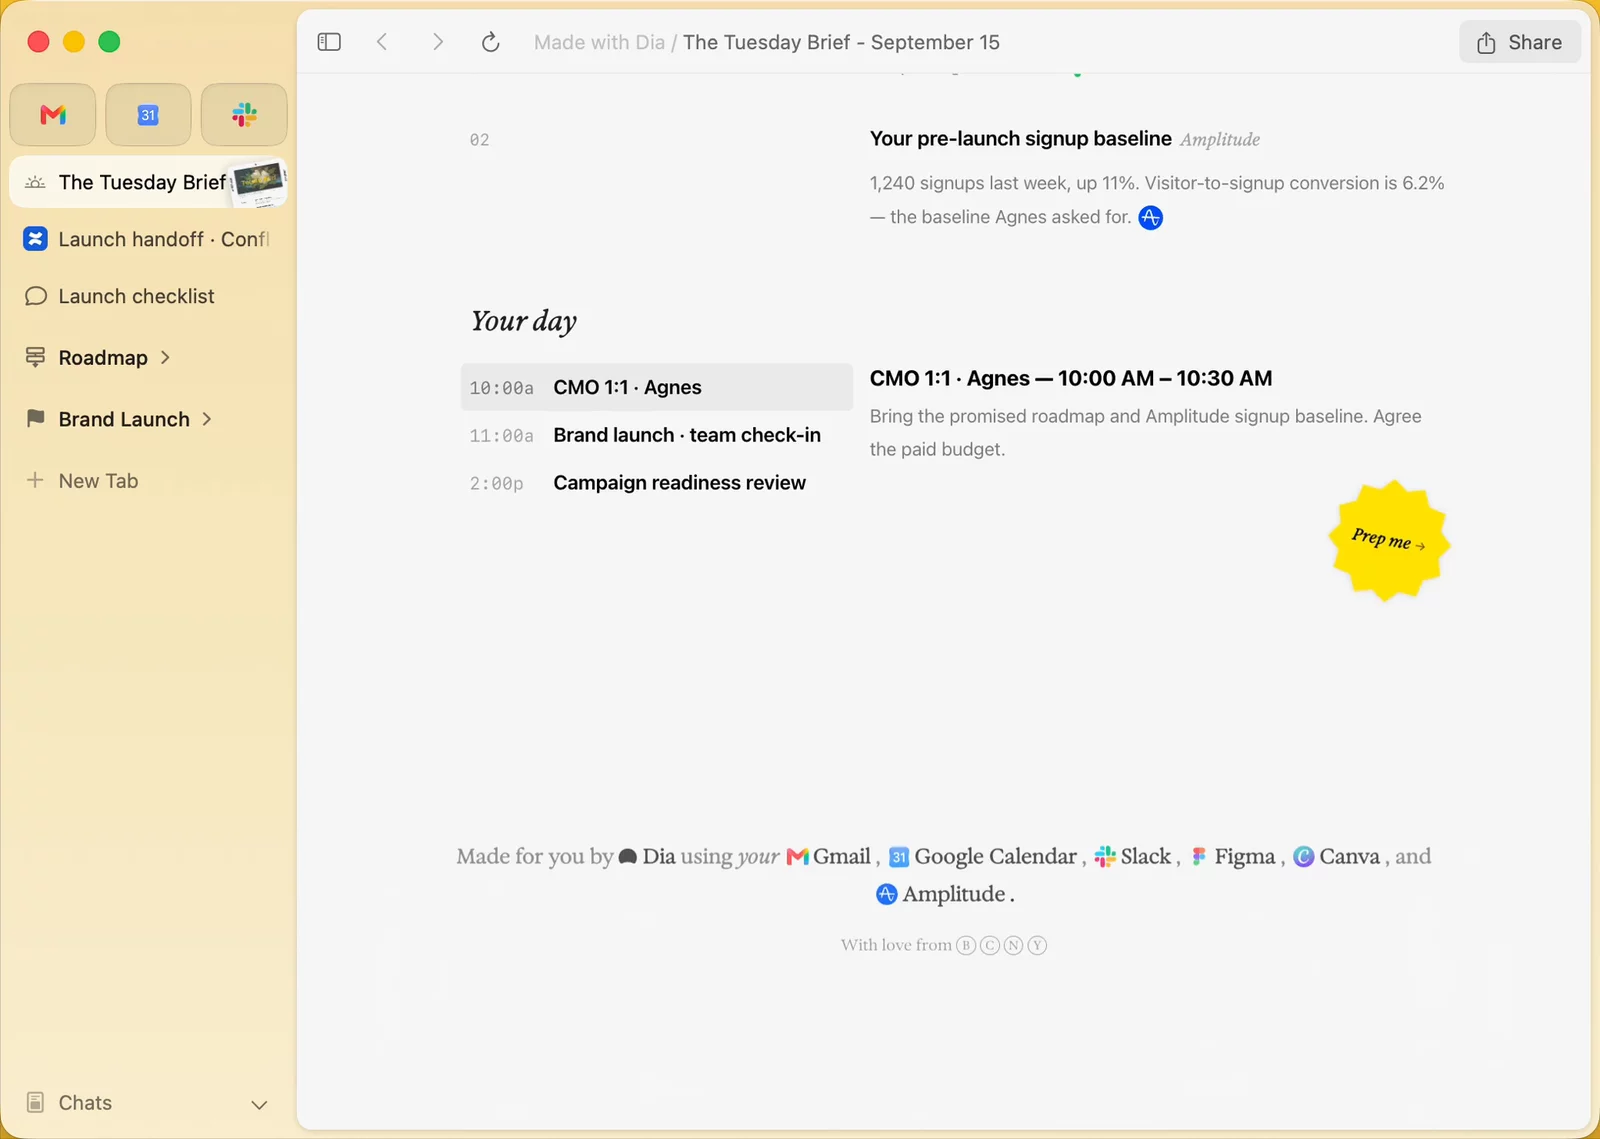Image resolution: width=1600 pixels, height=1139 pixels.
Task: Select Brand launch team check-in event
Action: pos(656,435)
